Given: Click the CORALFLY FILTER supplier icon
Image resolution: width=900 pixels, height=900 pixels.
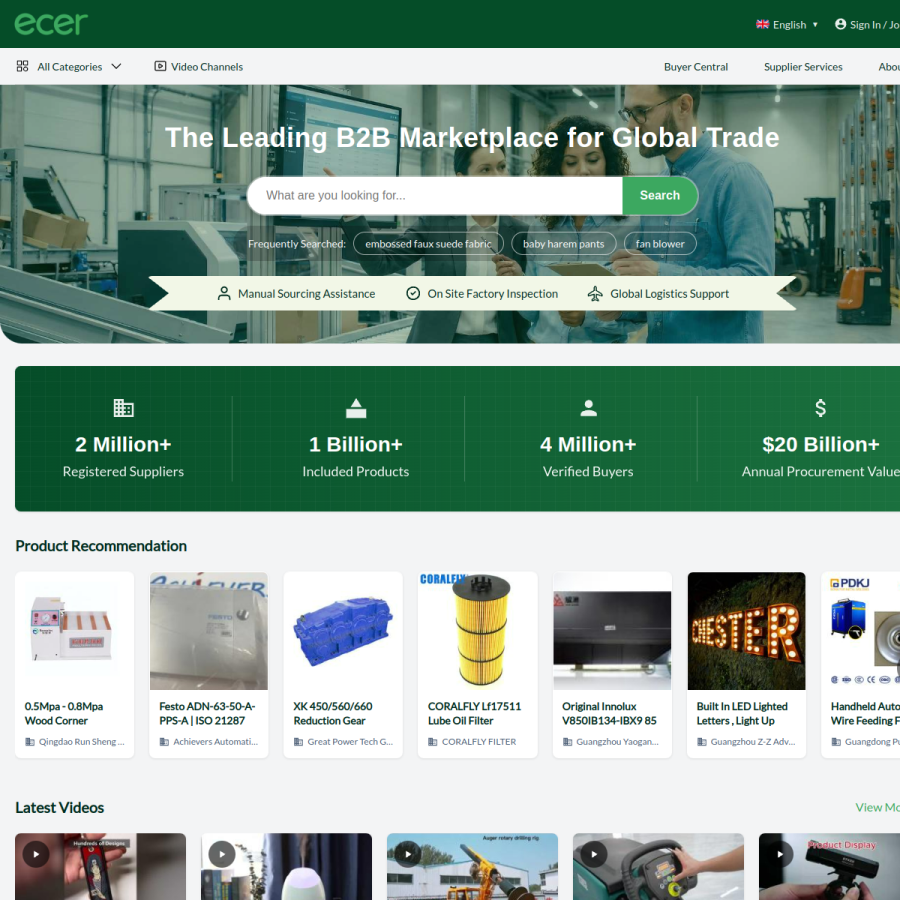Looking at the screenshot, I should point(433,742).
